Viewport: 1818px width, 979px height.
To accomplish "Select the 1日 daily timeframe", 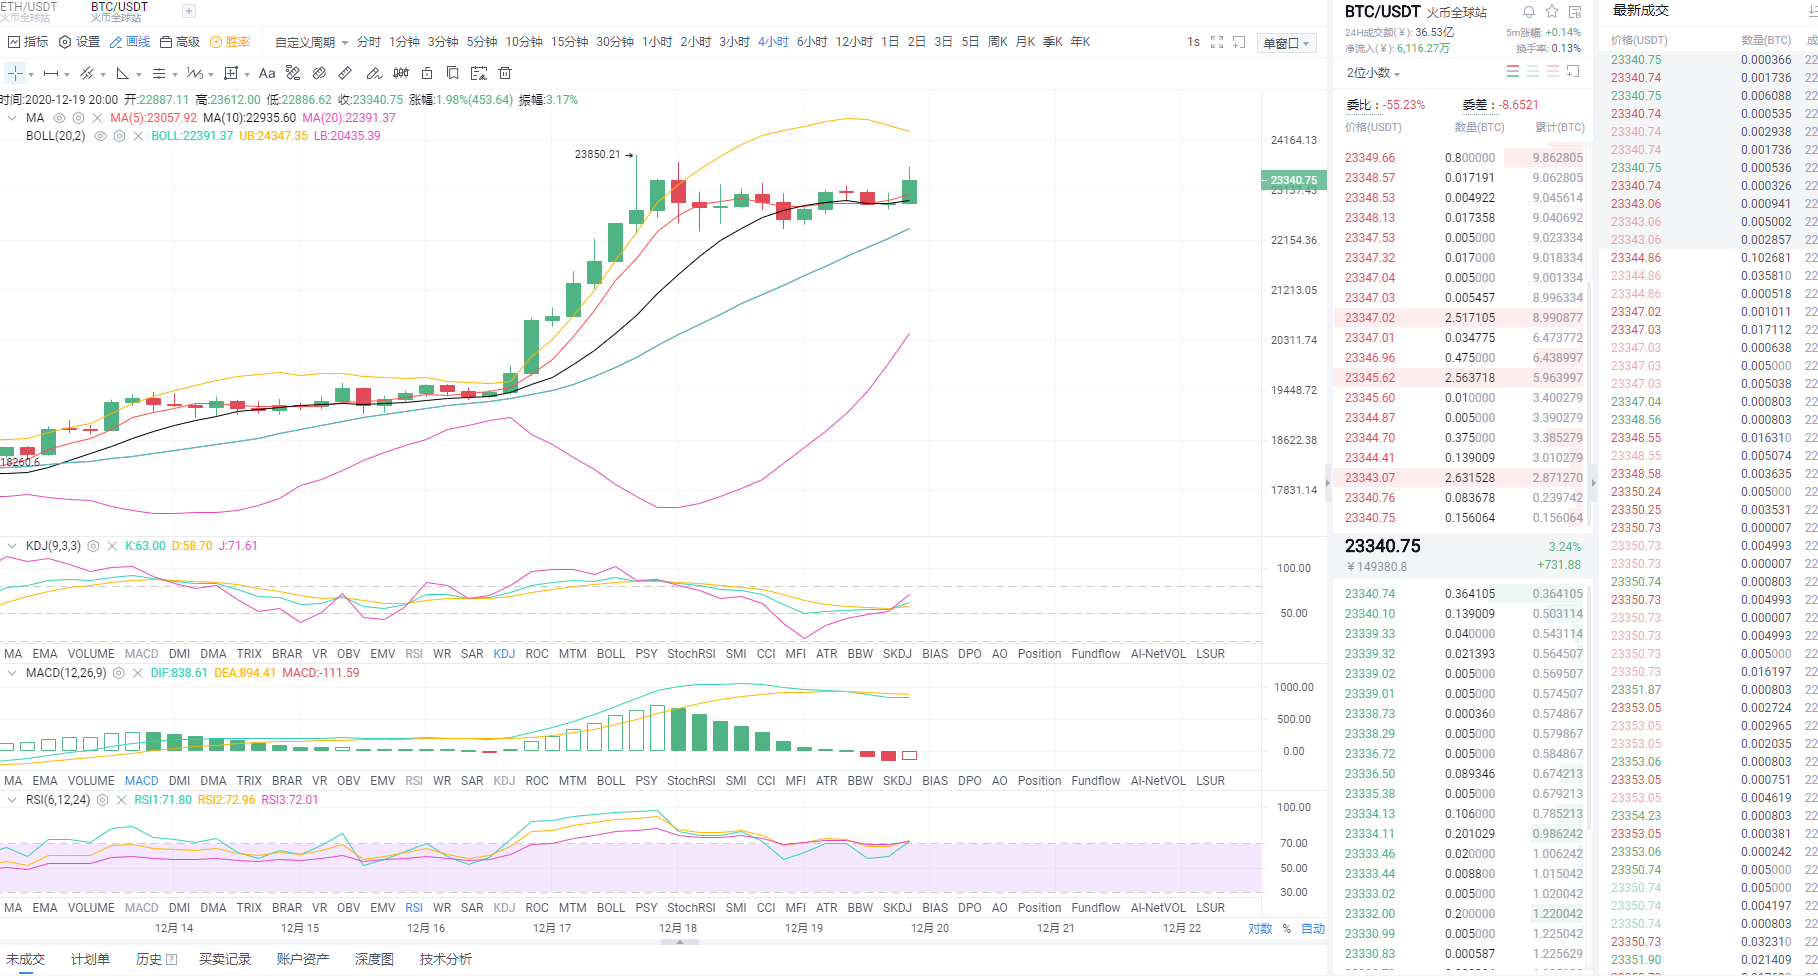I will pyautogui.click(x=890, y=42).
